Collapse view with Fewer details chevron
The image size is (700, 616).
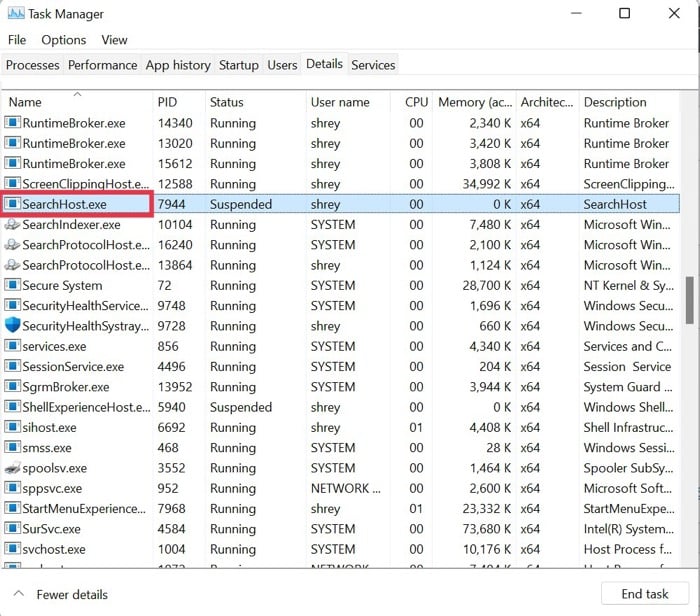[x=19, y=594]
